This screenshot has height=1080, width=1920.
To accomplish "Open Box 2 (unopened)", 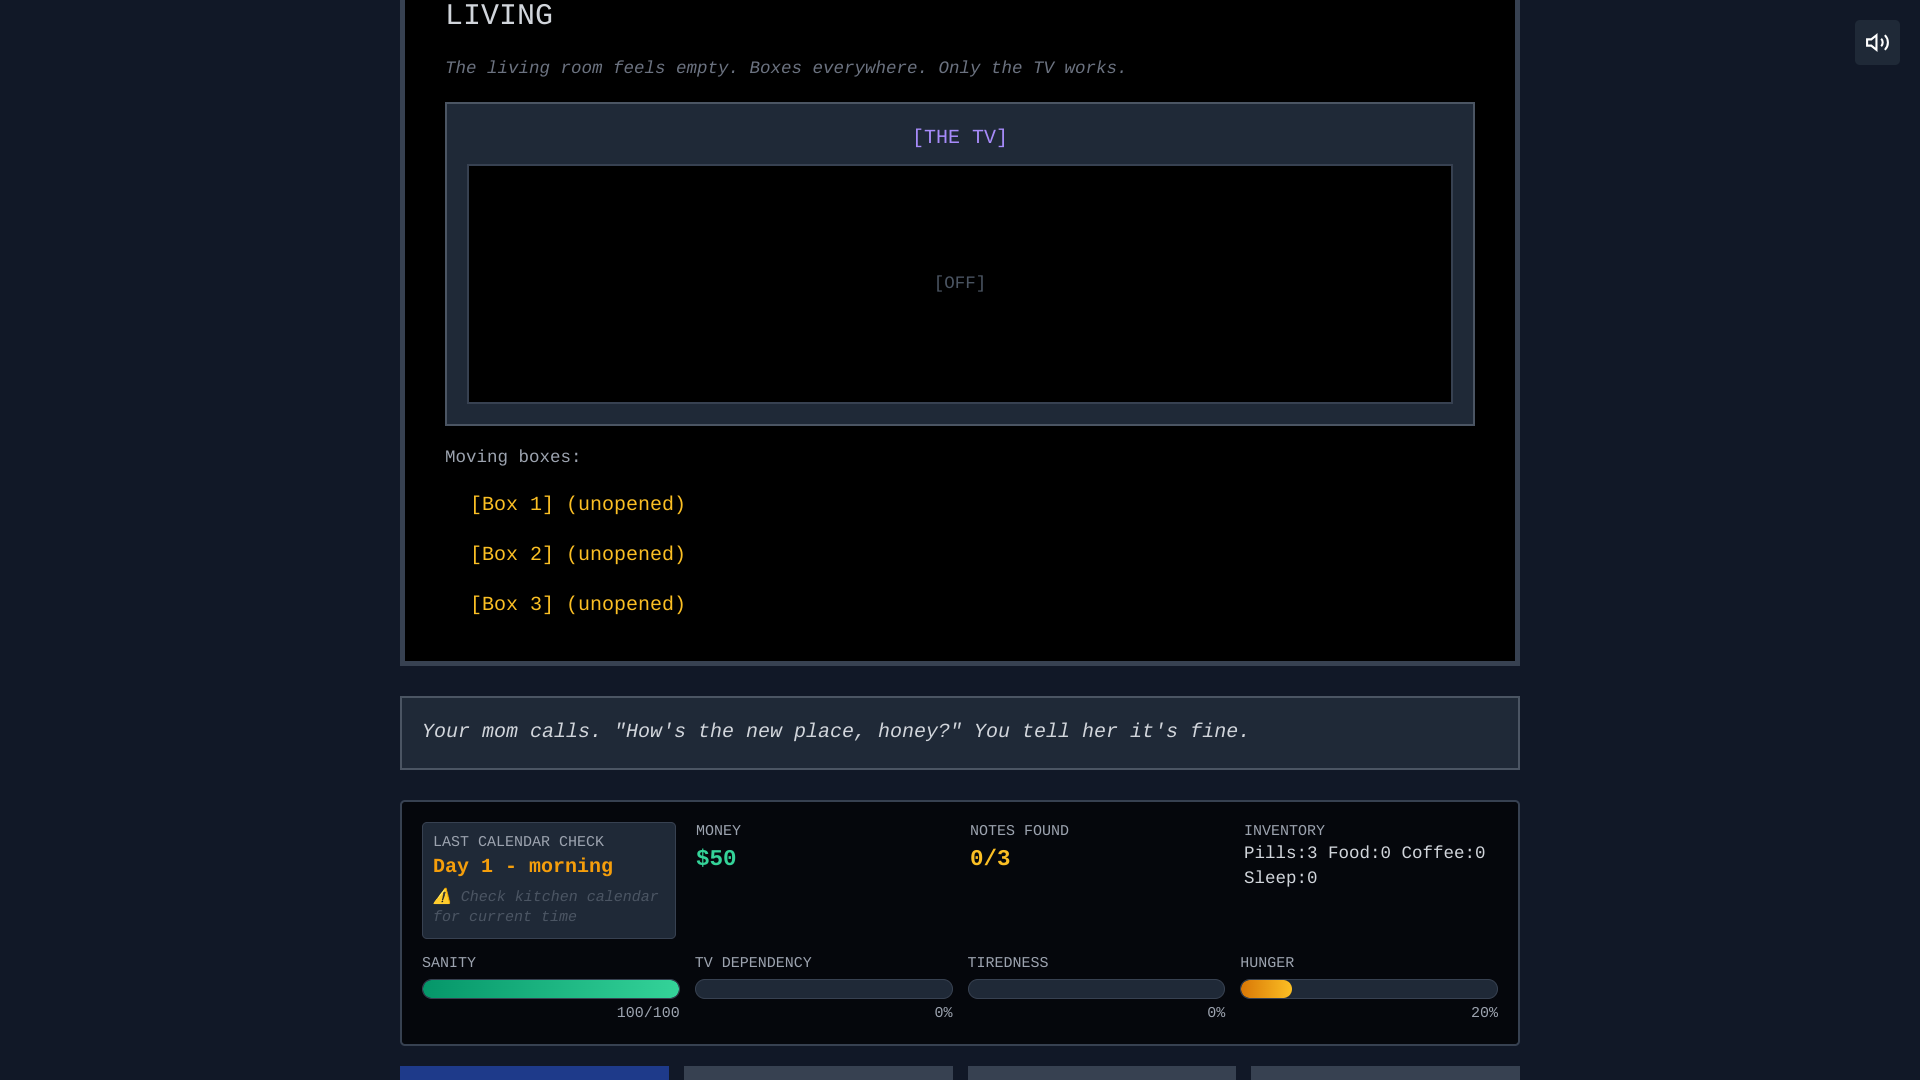I will click(x=578, y=555).
